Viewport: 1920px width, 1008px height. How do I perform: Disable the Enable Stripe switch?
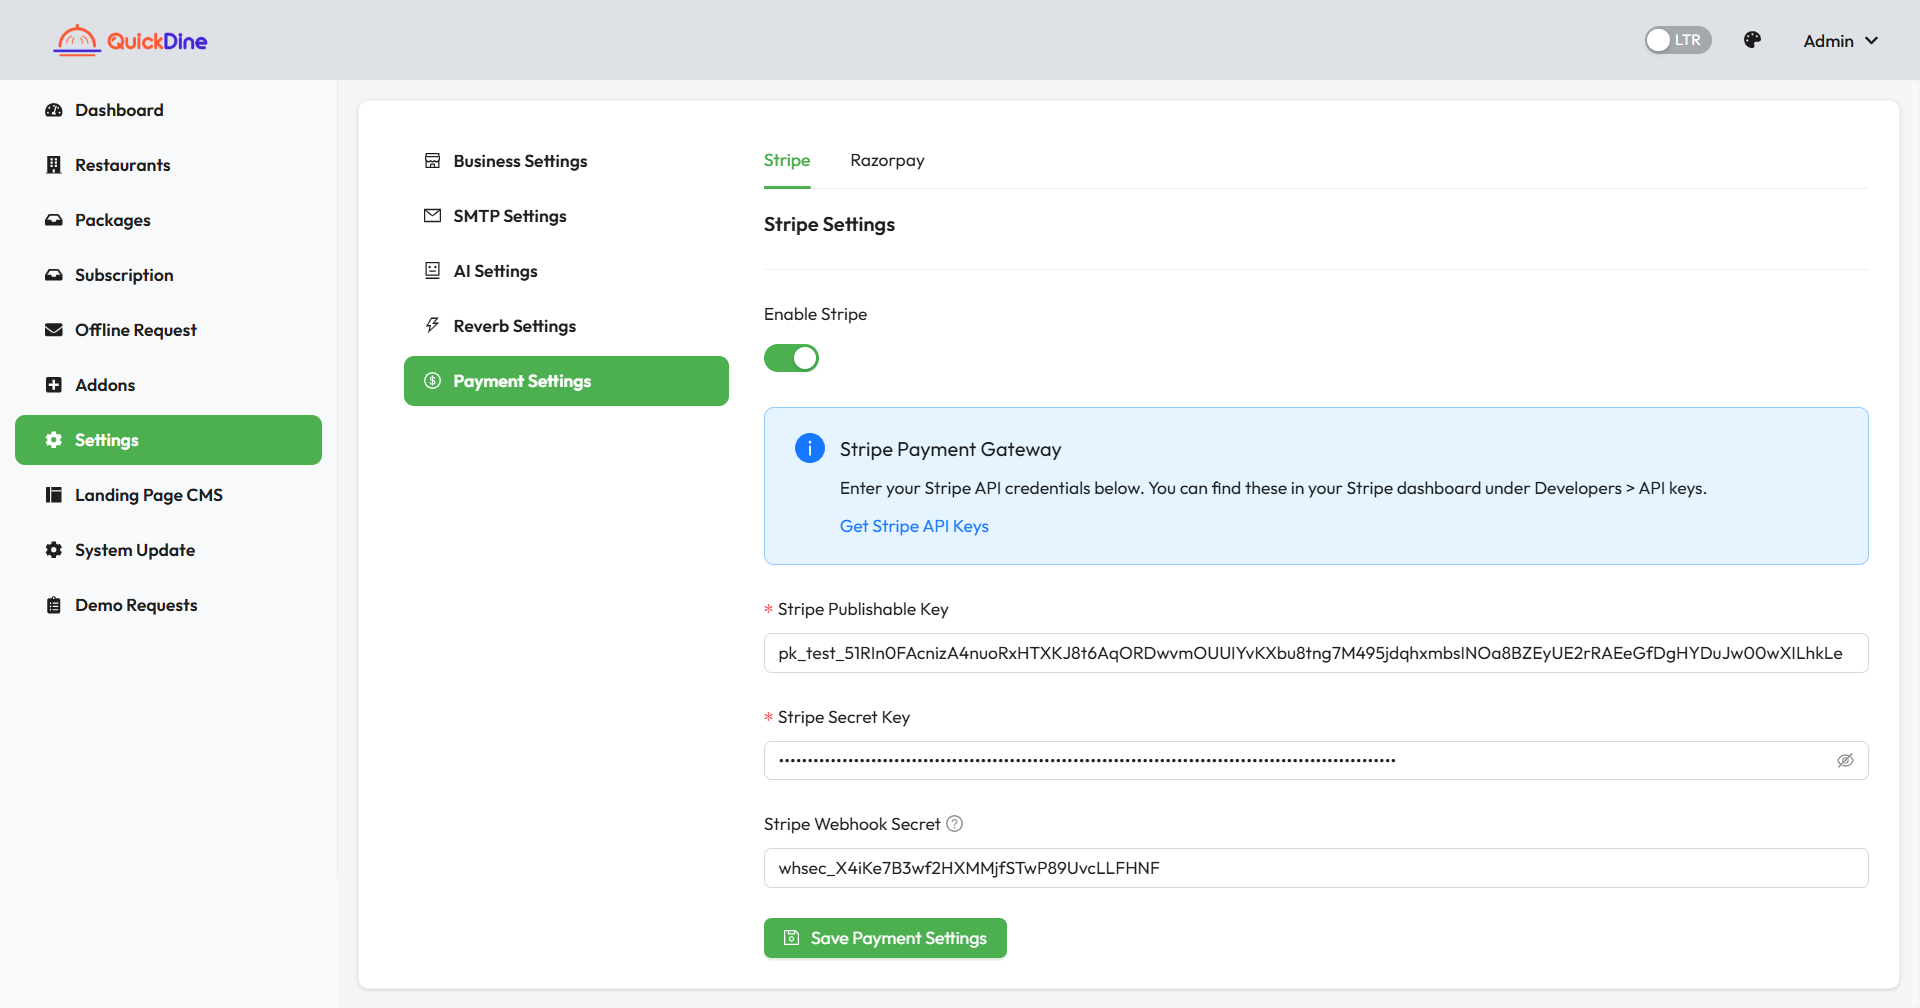pyautogui.click(x=791, y=358)
